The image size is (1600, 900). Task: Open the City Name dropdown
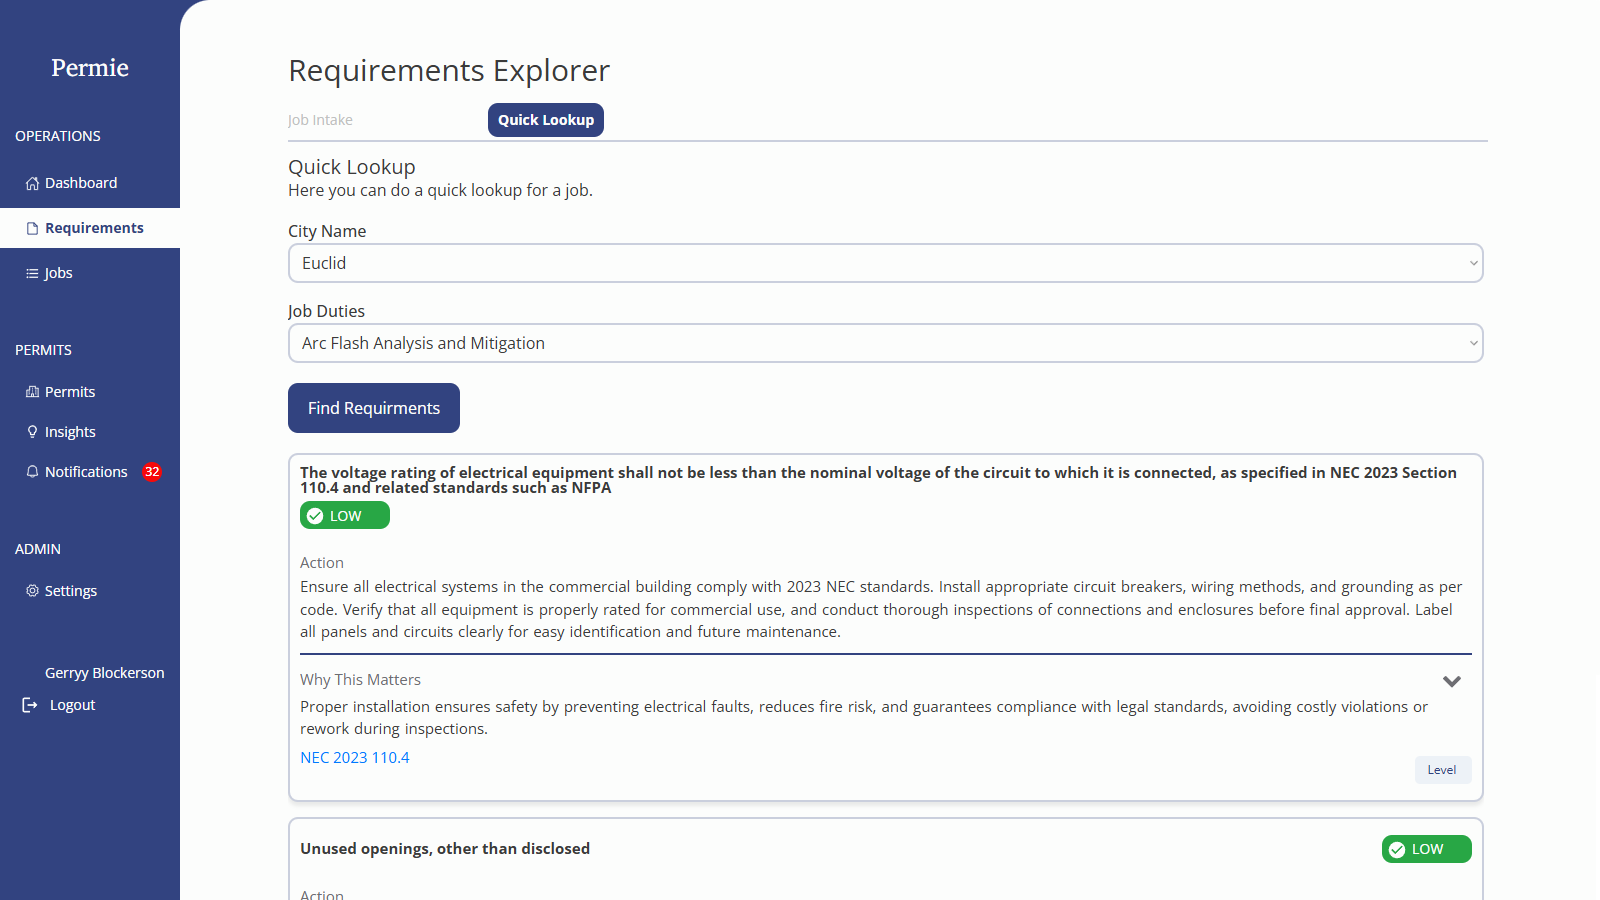tap(885, 263)
